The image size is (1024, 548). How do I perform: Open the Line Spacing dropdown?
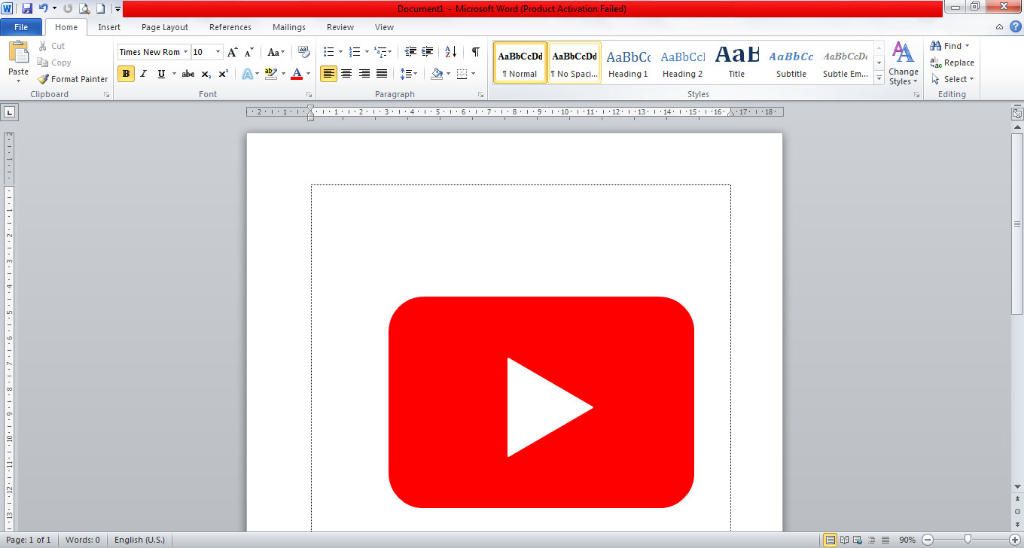click(x=409, y=74)
